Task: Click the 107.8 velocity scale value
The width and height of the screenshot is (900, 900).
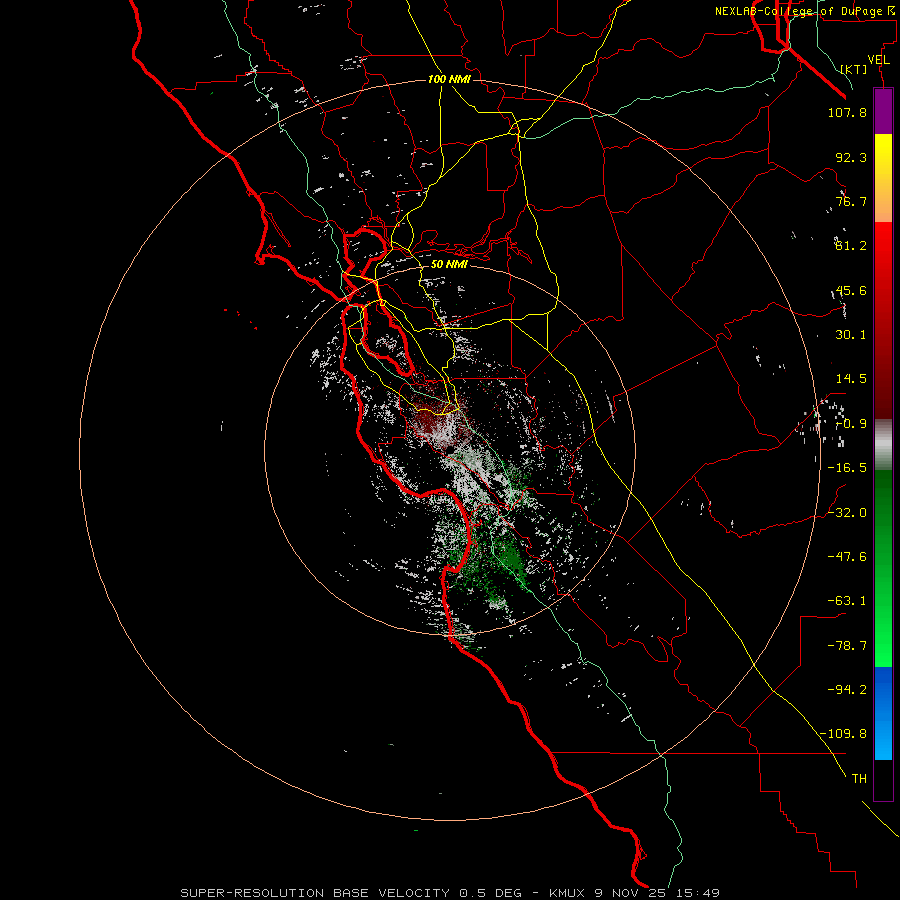Action: click(x=847, y=112)
